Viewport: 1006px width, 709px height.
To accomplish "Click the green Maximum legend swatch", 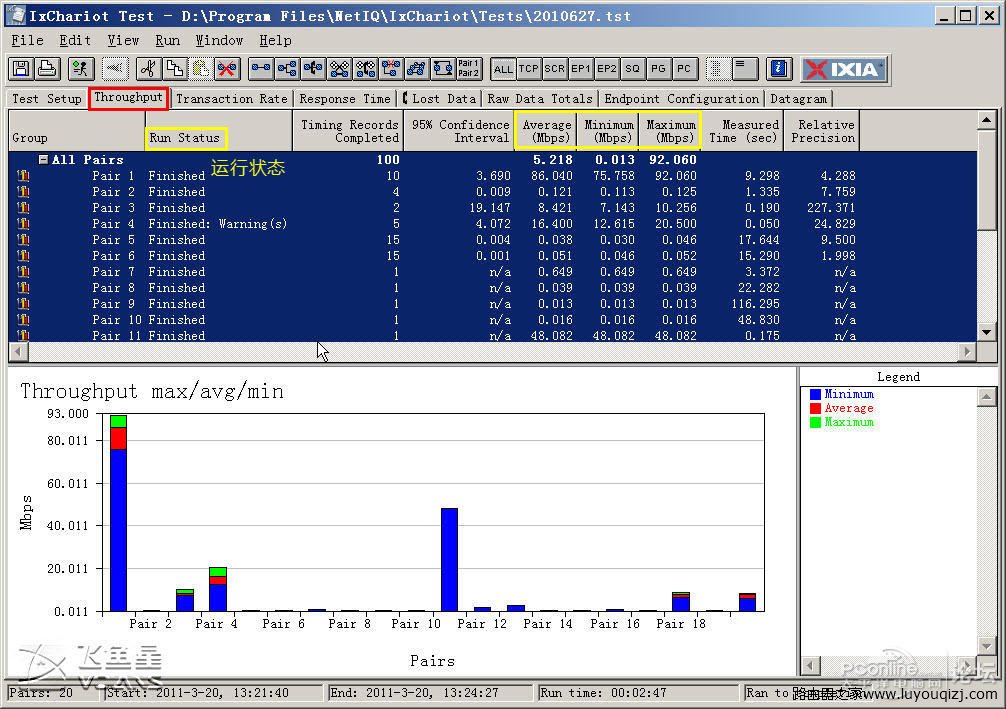I will (815, 423).
